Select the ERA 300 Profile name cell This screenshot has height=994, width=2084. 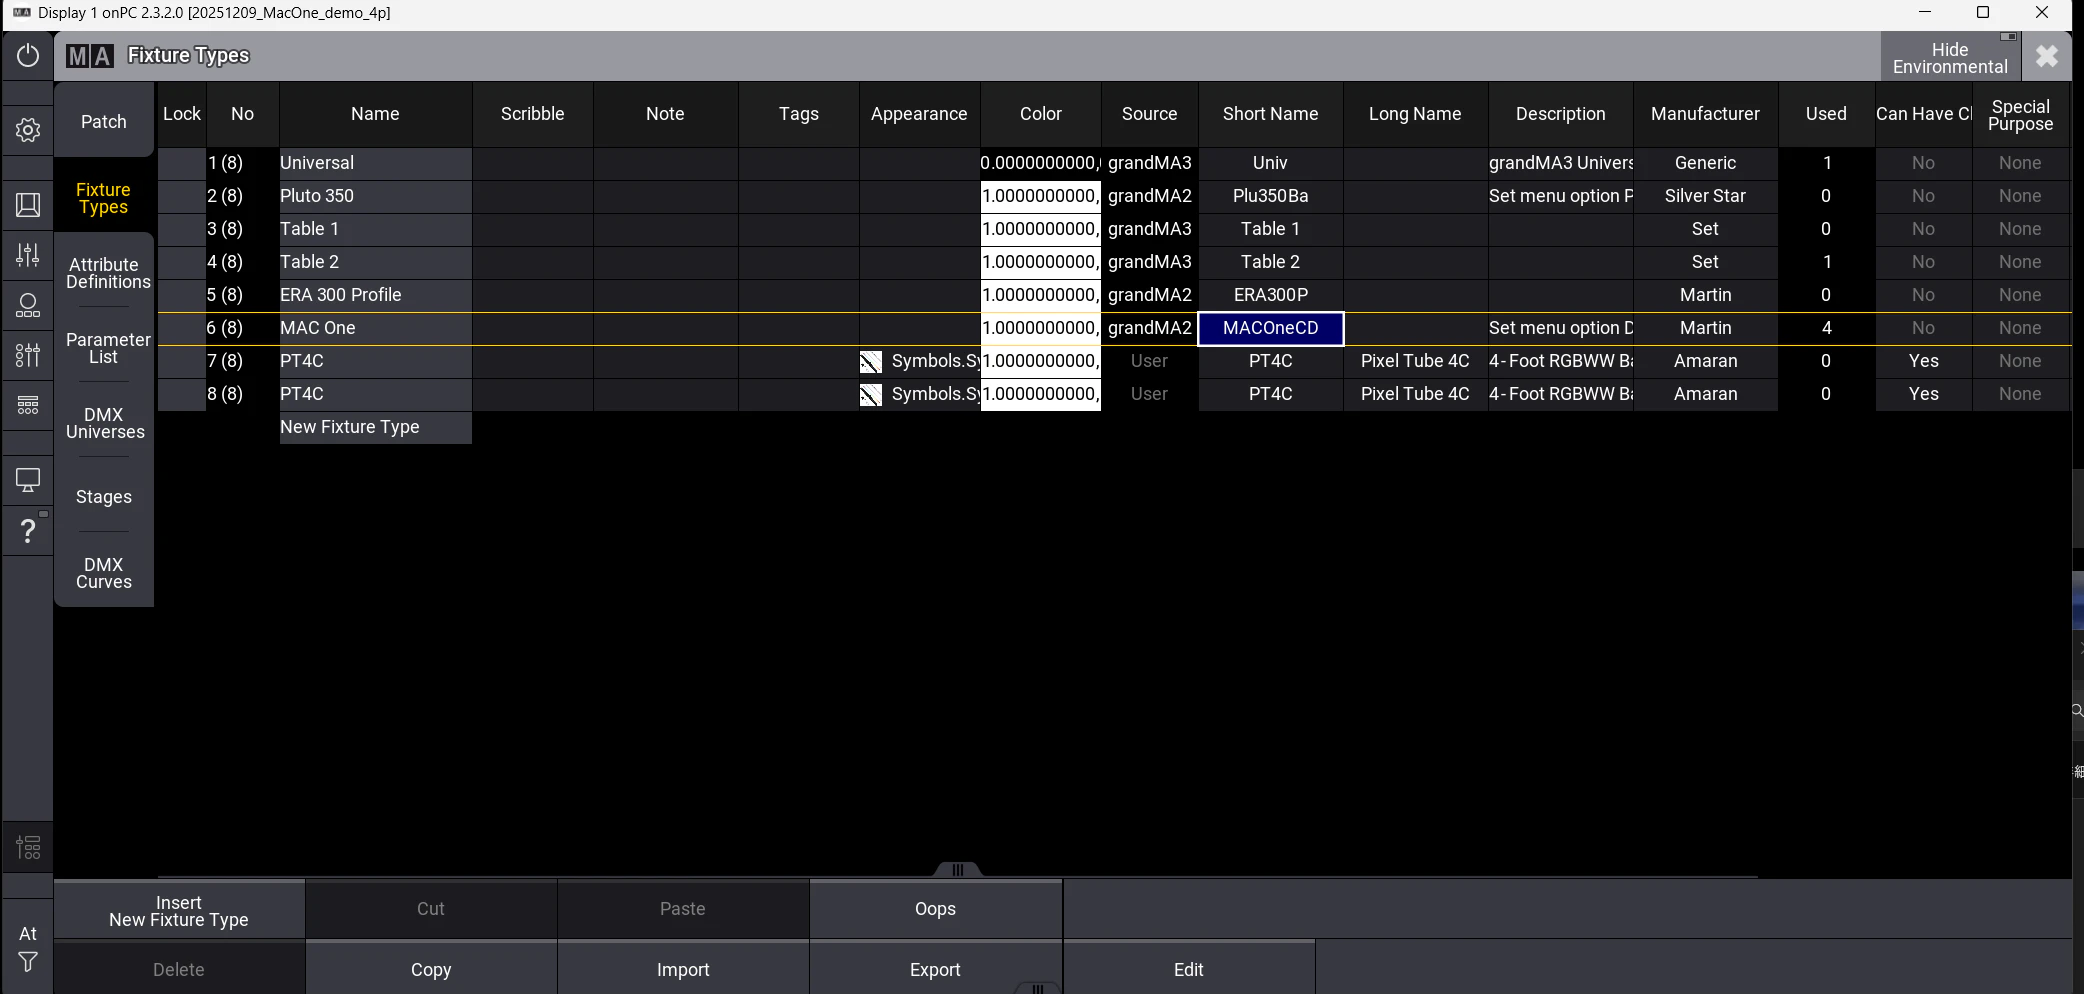(375, 295)
